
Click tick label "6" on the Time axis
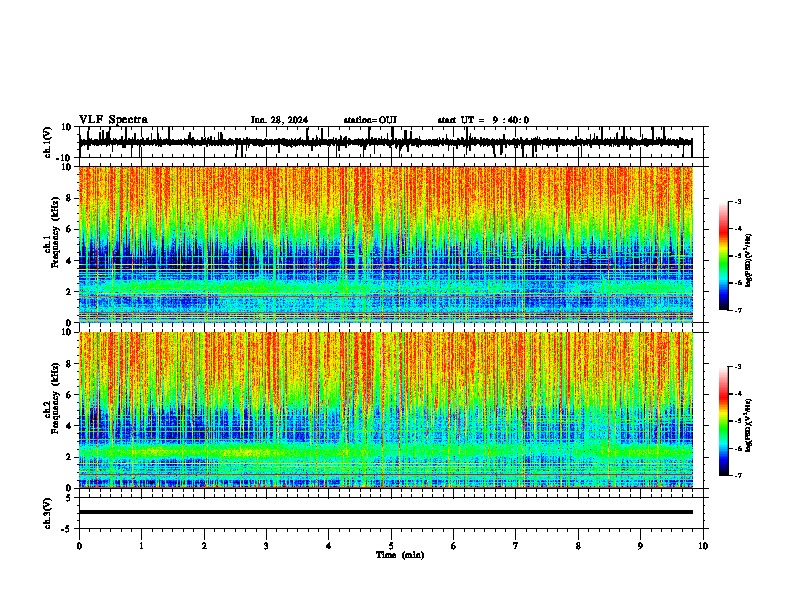click(x=454, y=546)
